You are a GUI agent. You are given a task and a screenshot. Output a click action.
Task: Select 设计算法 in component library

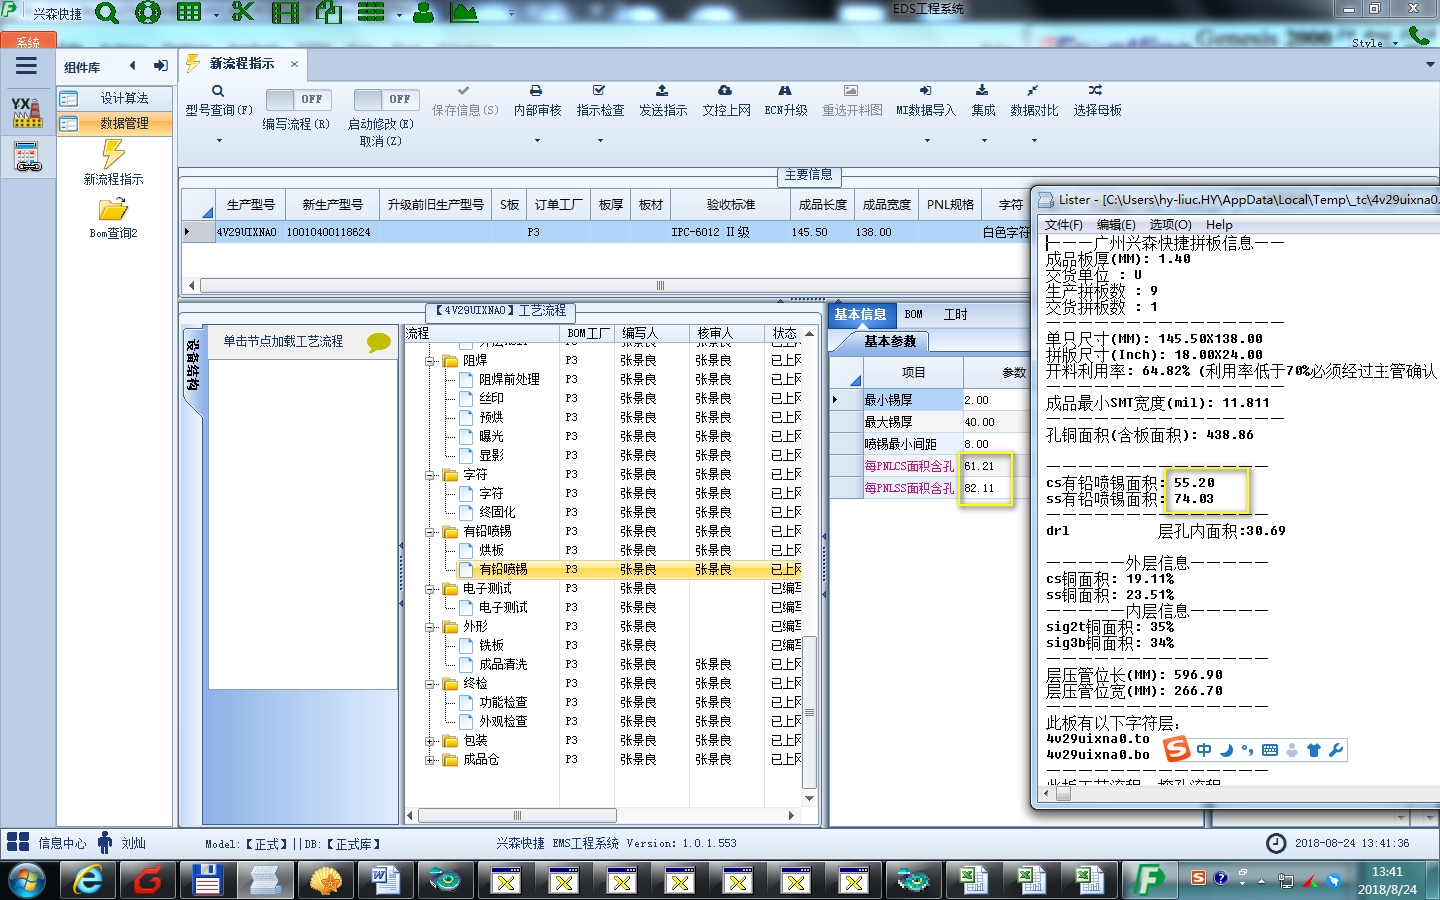coord(114,98)
